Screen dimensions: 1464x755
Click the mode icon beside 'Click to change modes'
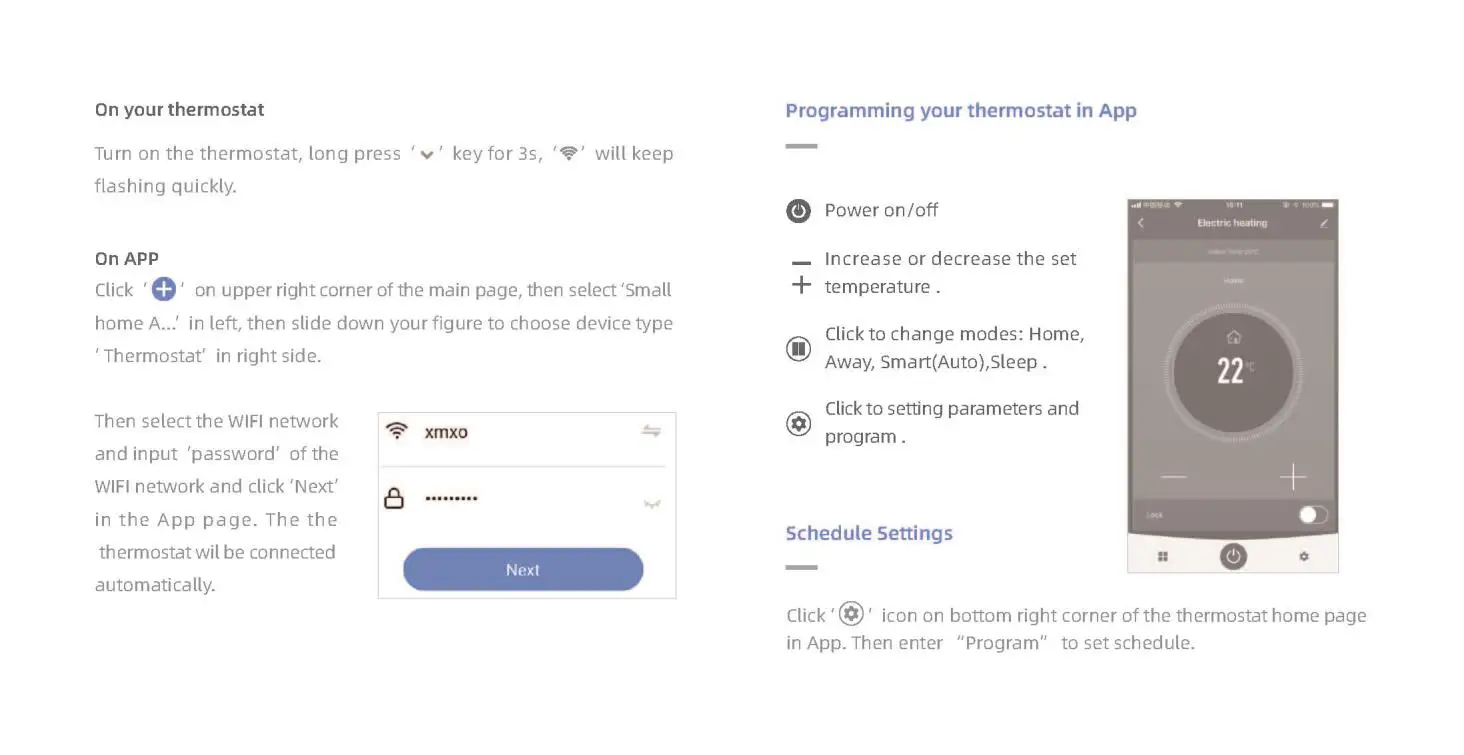click(798, 349)
